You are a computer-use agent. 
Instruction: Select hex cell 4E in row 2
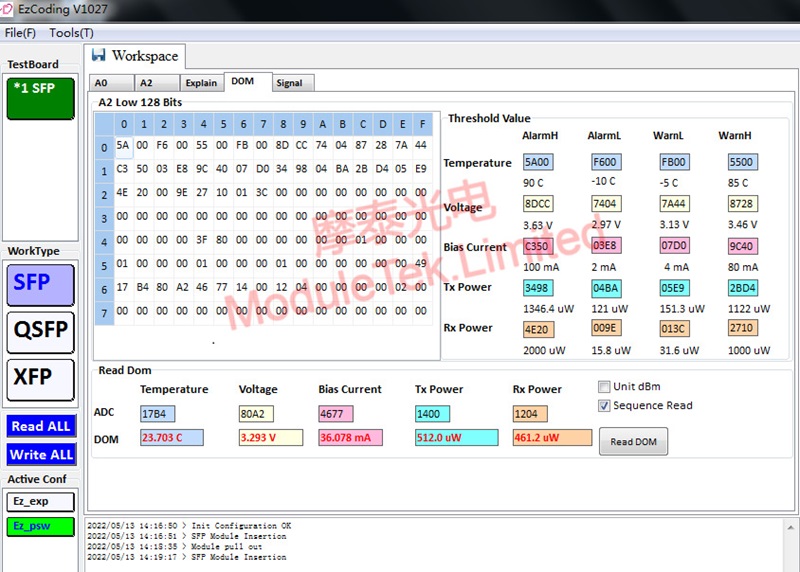122,192
